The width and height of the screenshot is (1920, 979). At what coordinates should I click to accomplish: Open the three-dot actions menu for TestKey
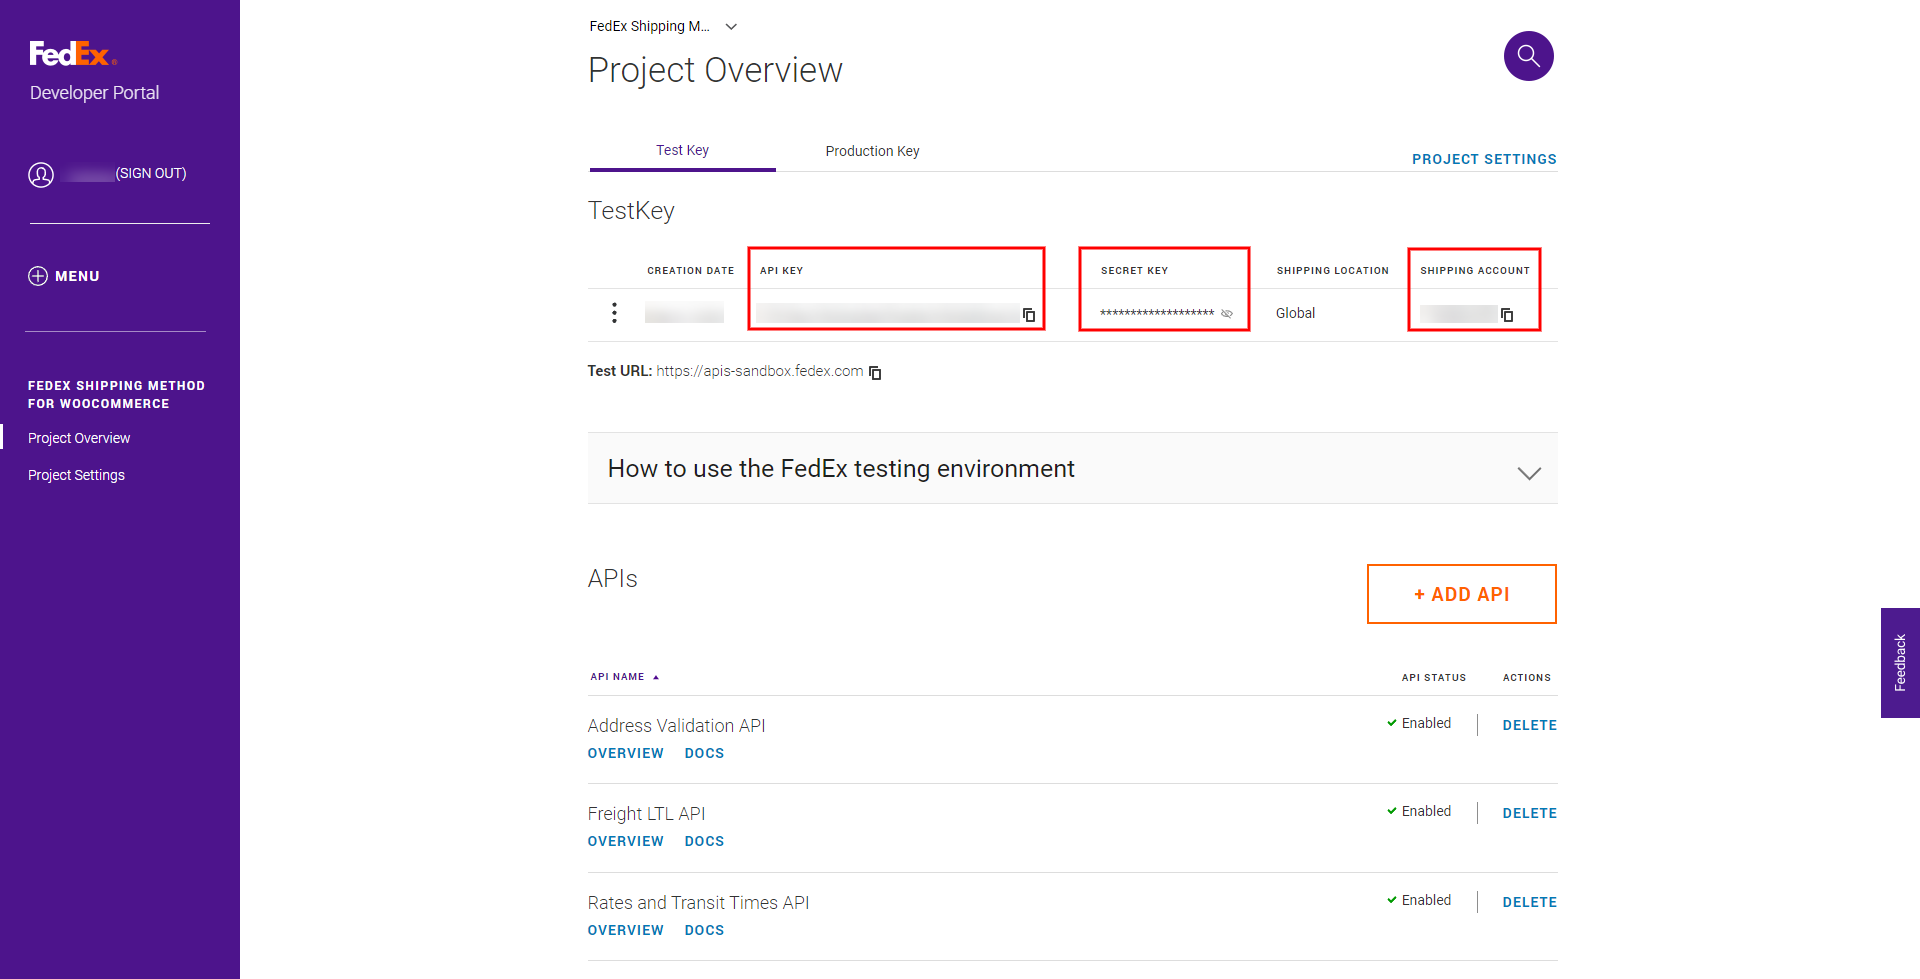point(614,312)
